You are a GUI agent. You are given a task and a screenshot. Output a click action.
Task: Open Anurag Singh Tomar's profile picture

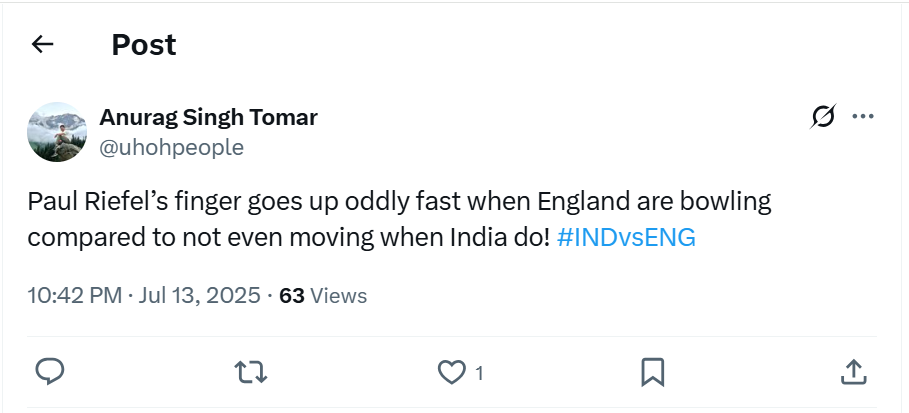[x=56, y=131]
